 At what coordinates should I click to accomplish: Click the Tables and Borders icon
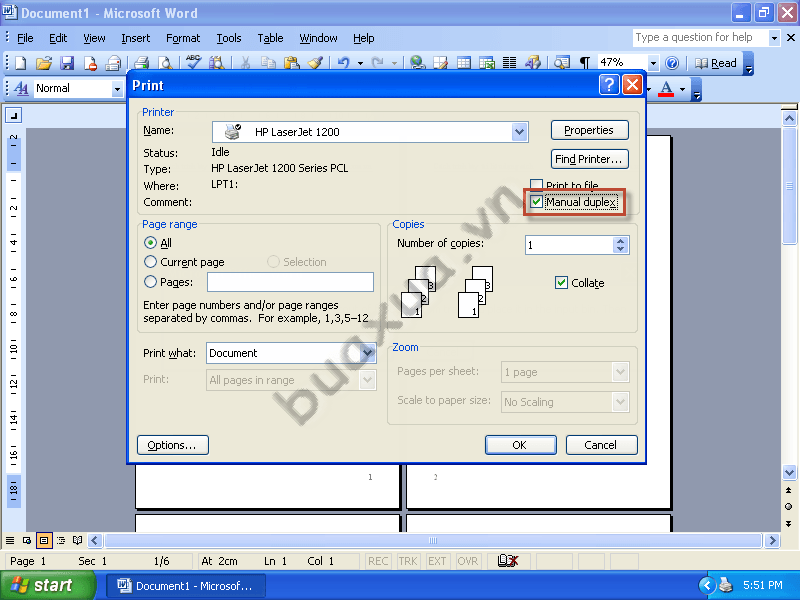point(440,63)
